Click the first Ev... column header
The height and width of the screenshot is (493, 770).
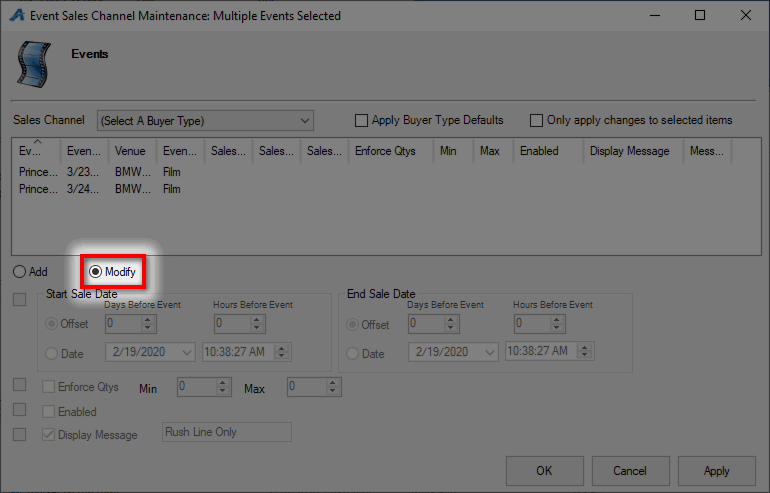click(x=36, y=151)
